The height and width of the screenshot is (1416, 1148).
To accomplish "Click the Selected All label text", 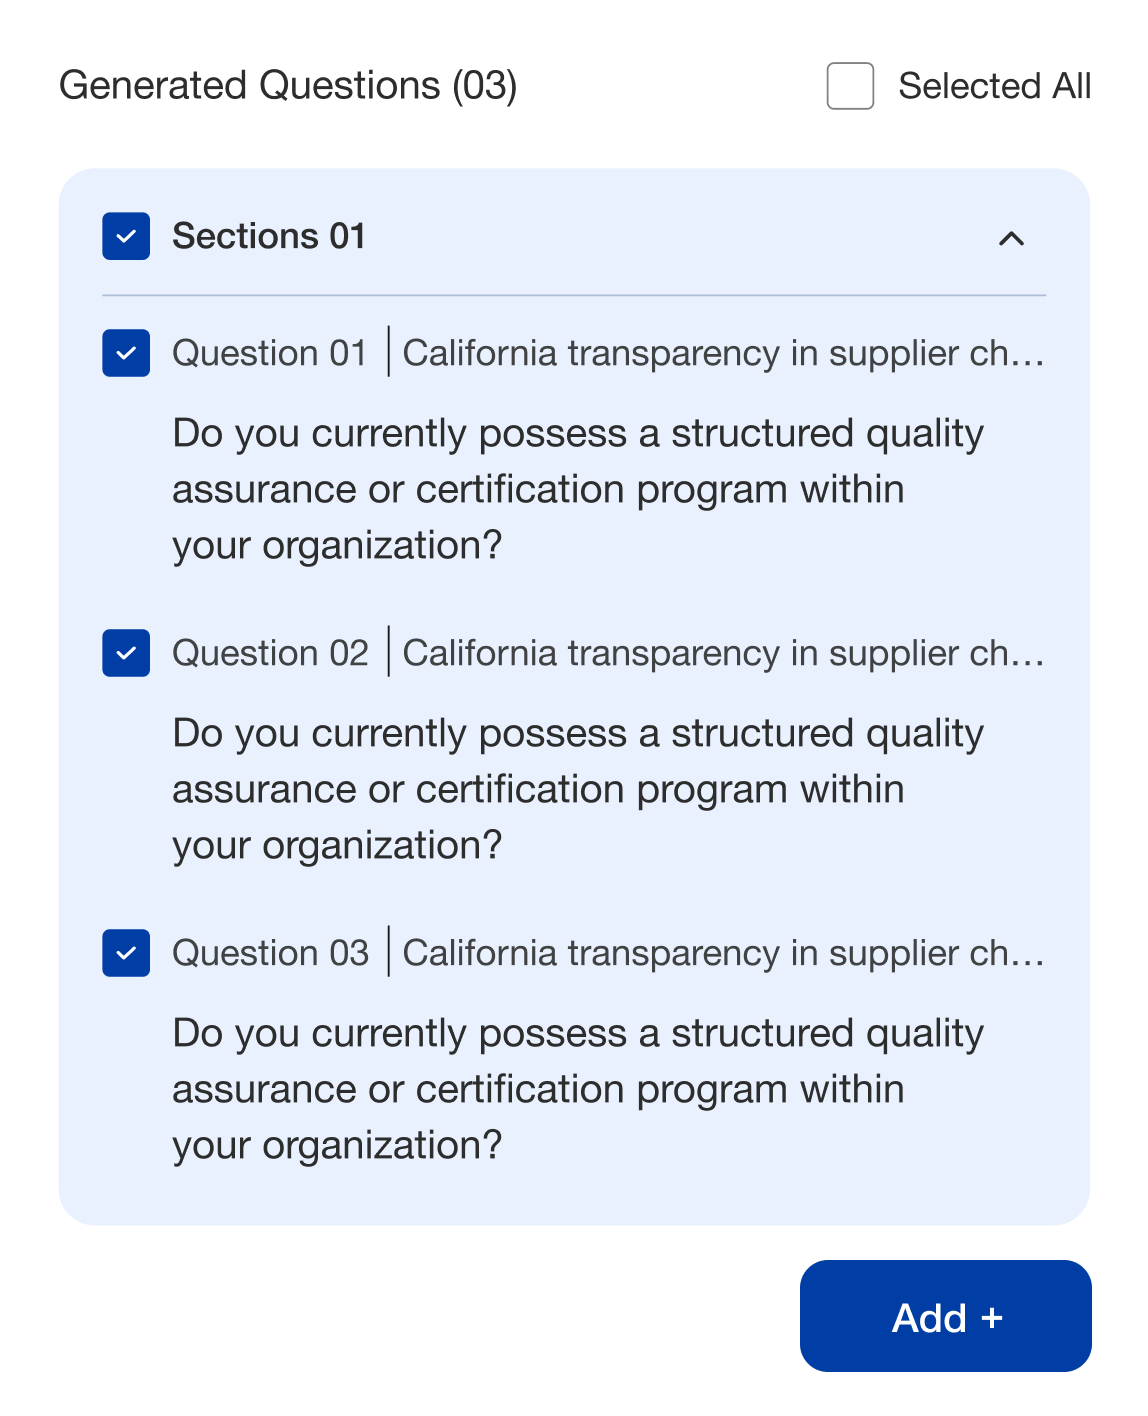I will 994,86.
